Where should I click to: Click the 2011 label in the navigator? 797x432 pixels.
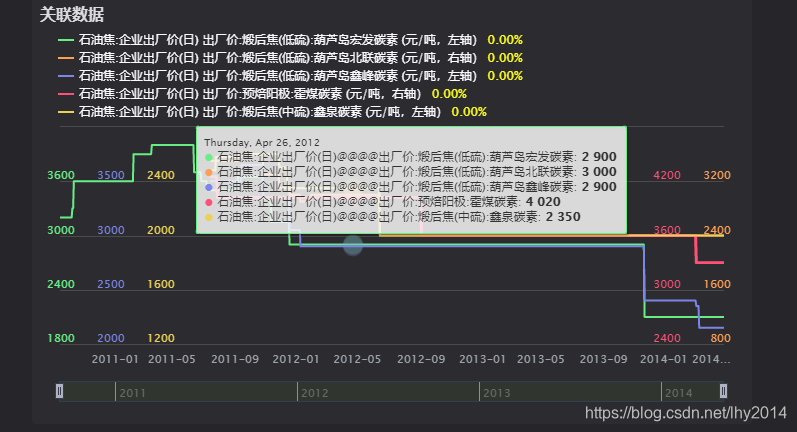pos(133,393)
